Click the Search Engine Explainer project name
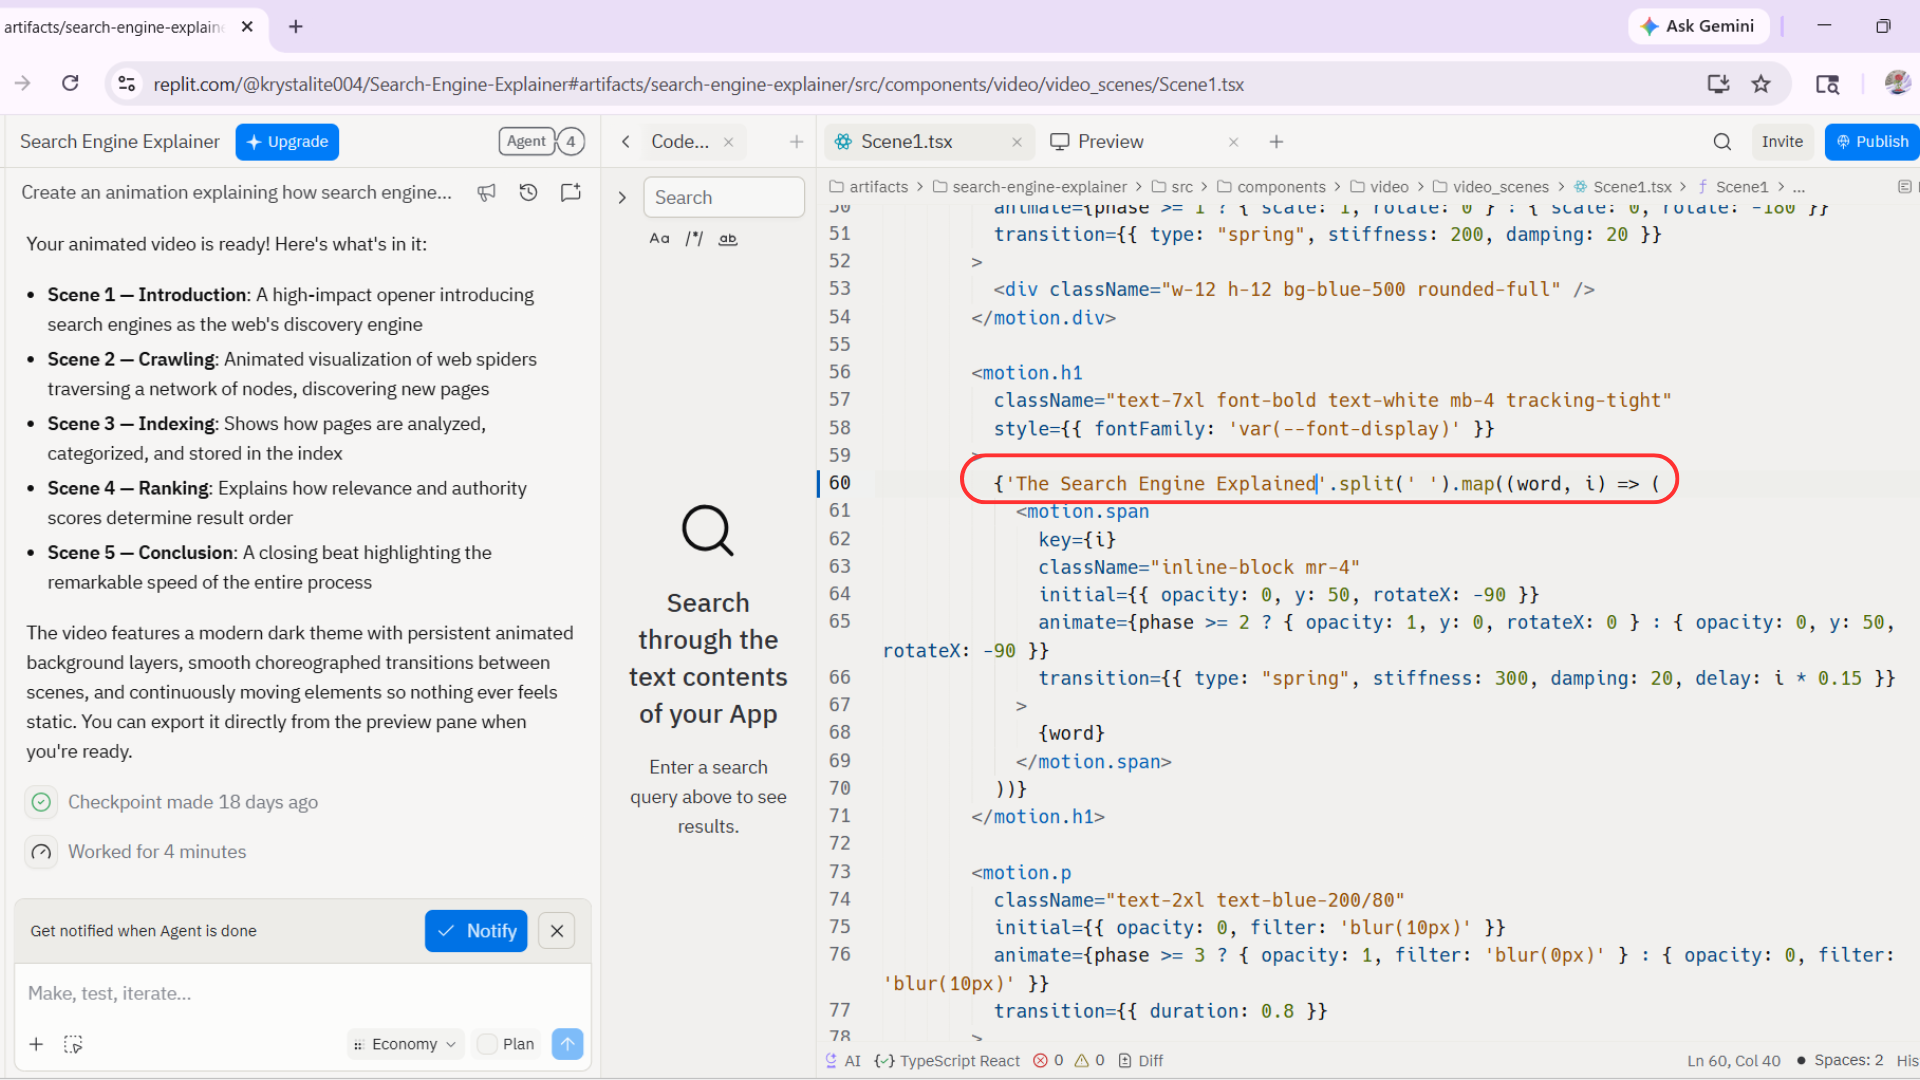Screen dimensions: 1920x1080 click(120, 142)
